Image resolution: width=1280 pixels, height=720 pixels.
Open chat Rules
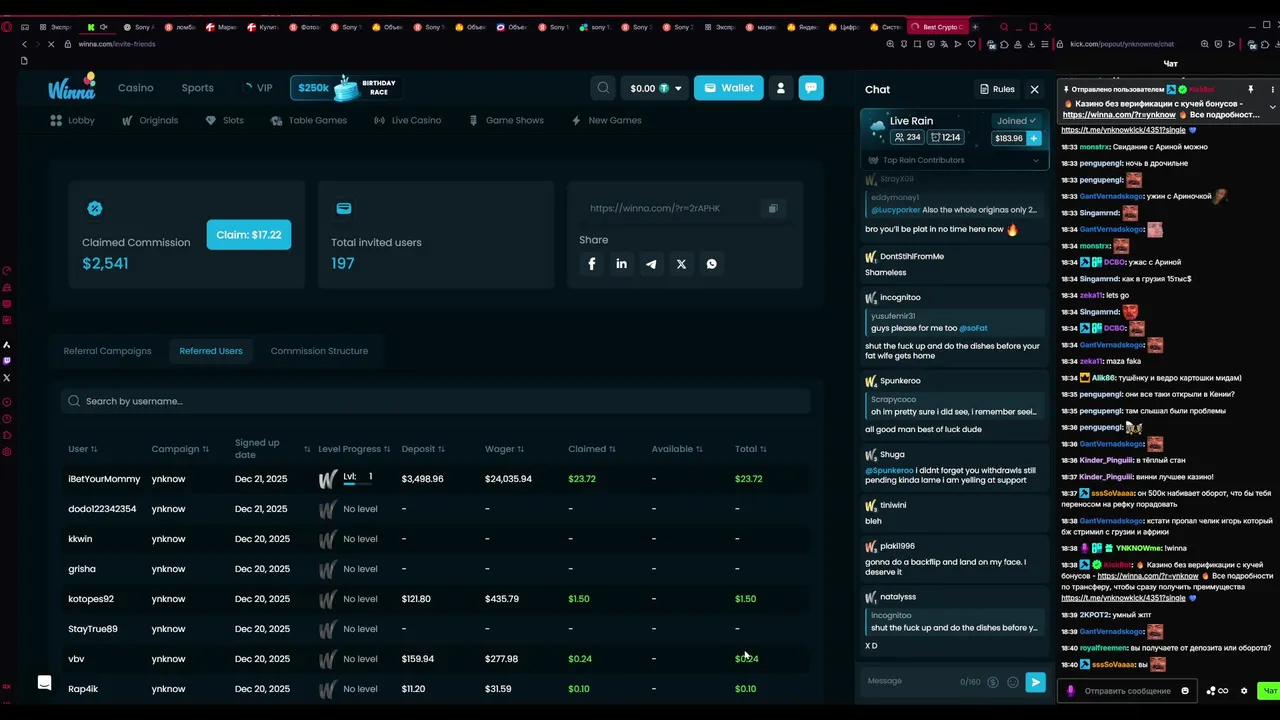pyautogui.click(x=997, y=89)
